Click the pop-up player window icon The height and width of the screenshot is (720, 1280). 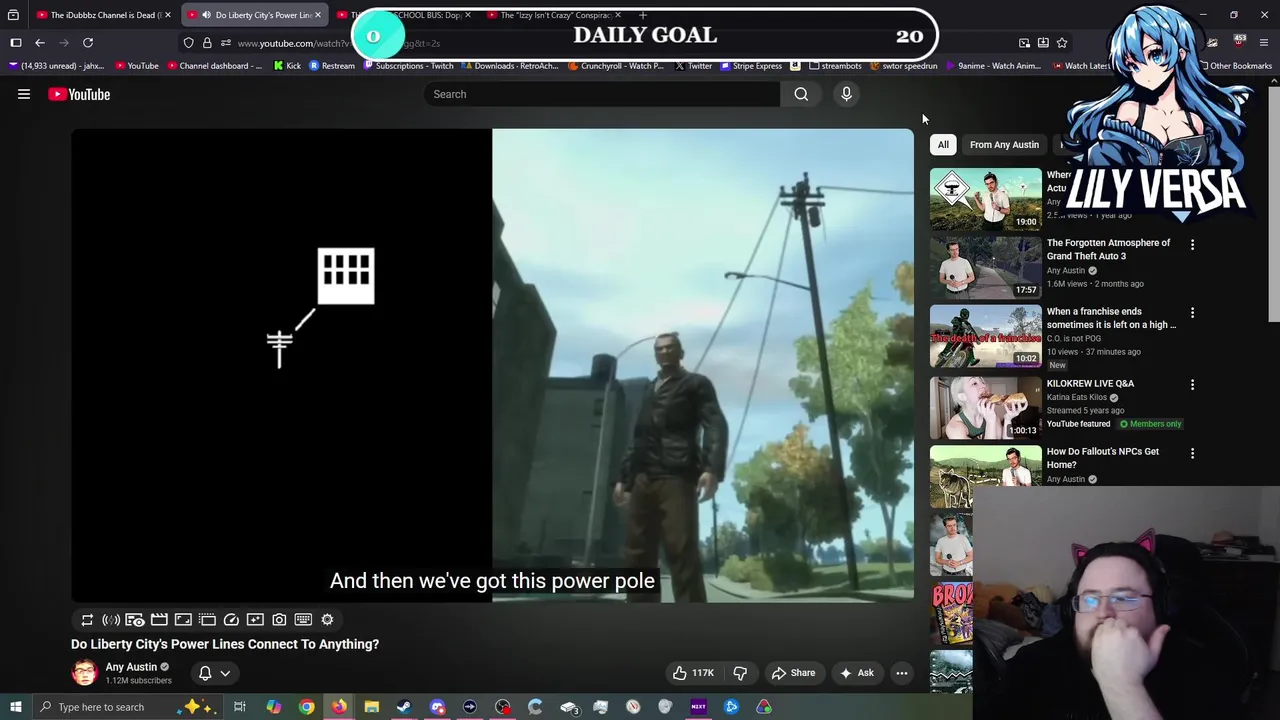(207, 620)
